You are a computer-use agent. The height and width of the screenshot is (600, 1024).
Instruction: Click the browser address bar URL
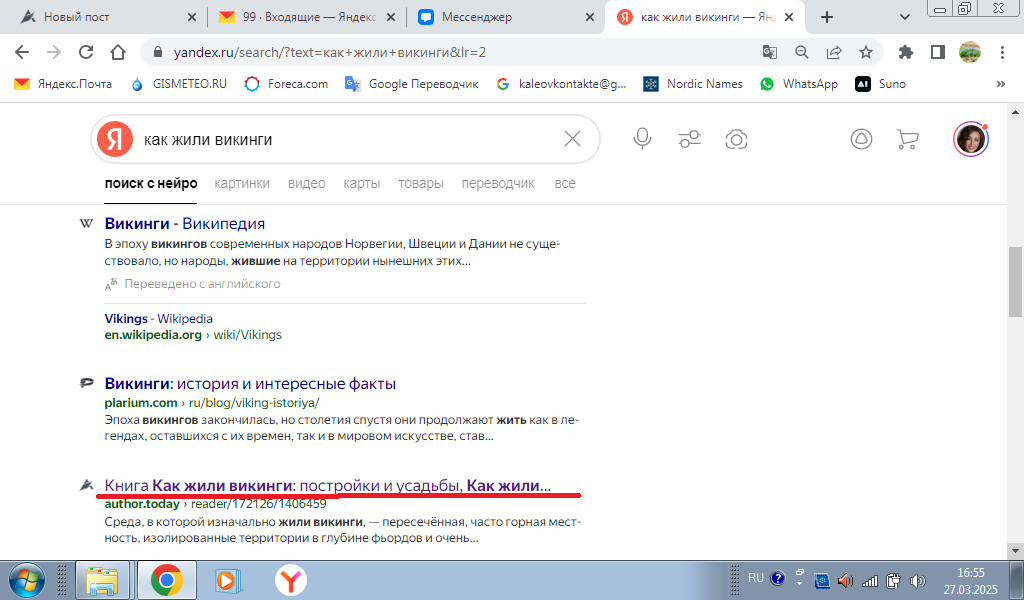(x=330, y=52)
